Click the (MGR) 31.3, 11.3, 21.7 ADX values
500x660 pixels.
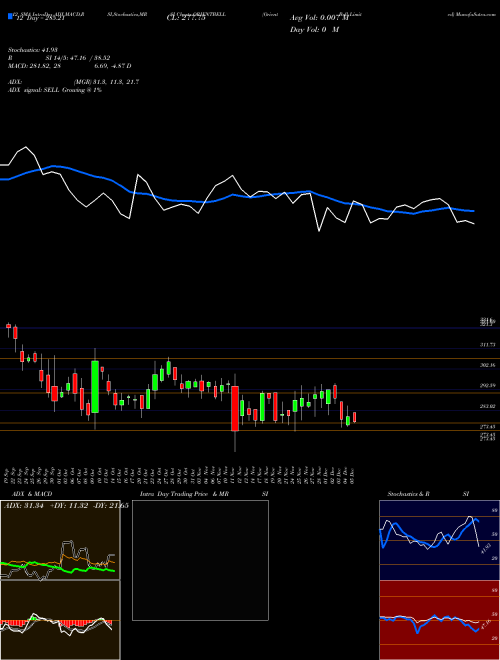(106, 82)
